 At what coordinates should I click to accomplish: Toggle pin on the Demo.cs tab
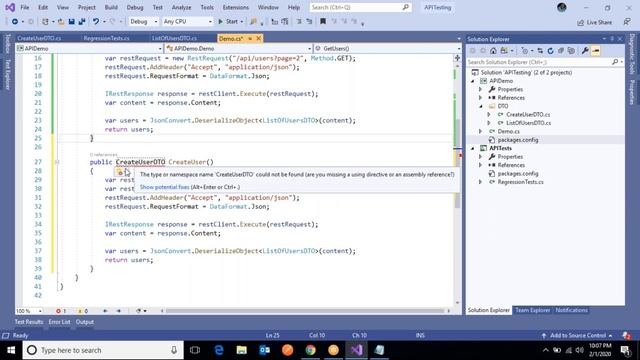[250, 38]
